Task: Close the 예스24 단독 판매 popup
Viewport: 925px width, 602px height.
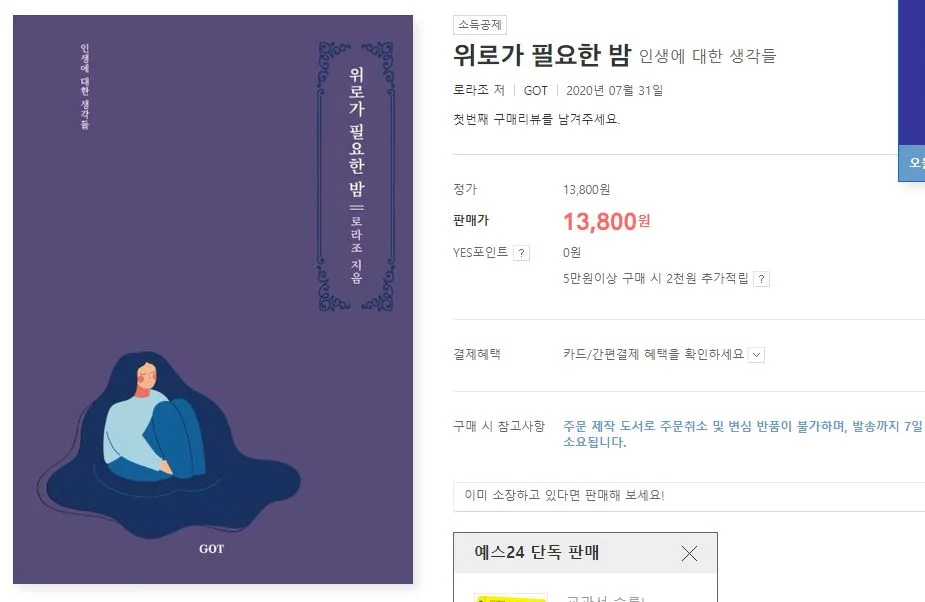Action: [689, 553]
